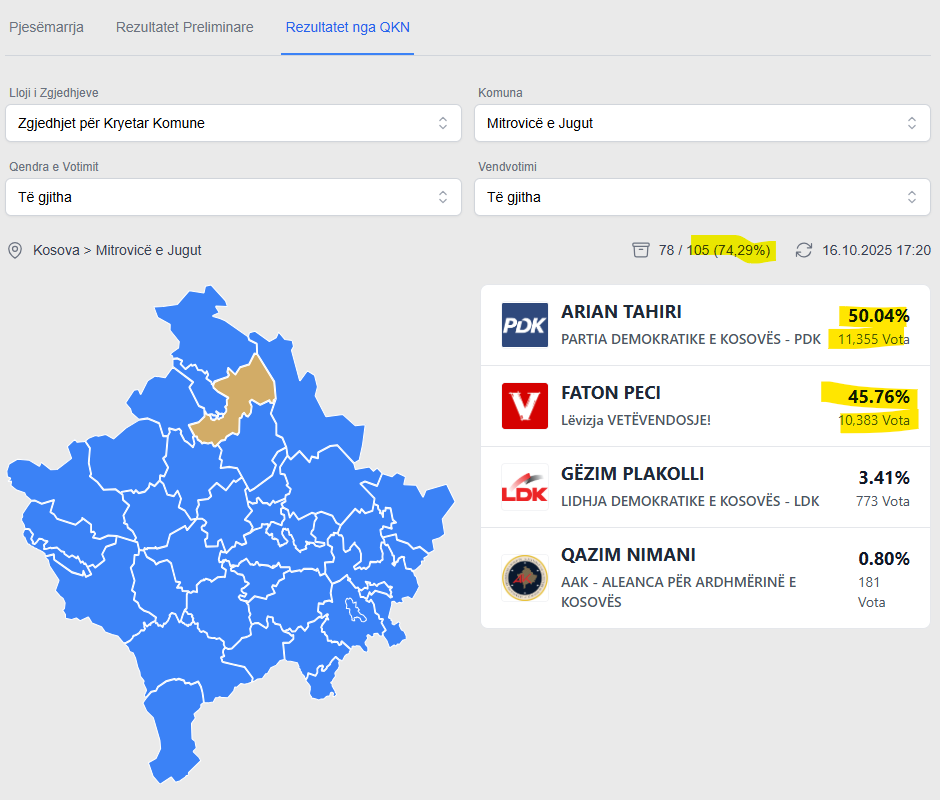Open the Qendra e Votimit dropdown

tap(233, 197)
